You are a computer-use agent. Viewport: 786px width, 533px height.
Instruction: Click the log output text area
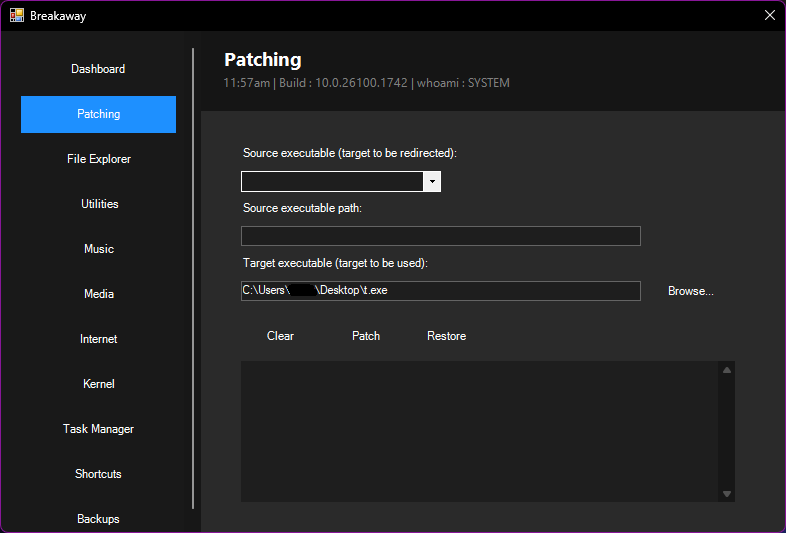tap(479, 431)
